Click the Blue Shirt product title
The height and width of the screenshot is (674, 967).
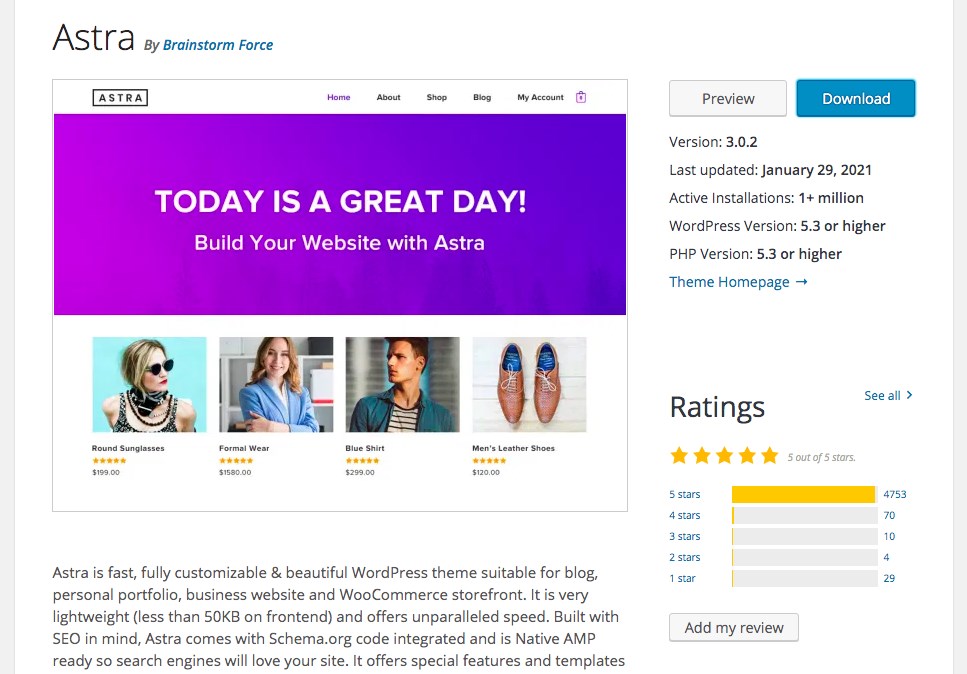tap(365, 448)
